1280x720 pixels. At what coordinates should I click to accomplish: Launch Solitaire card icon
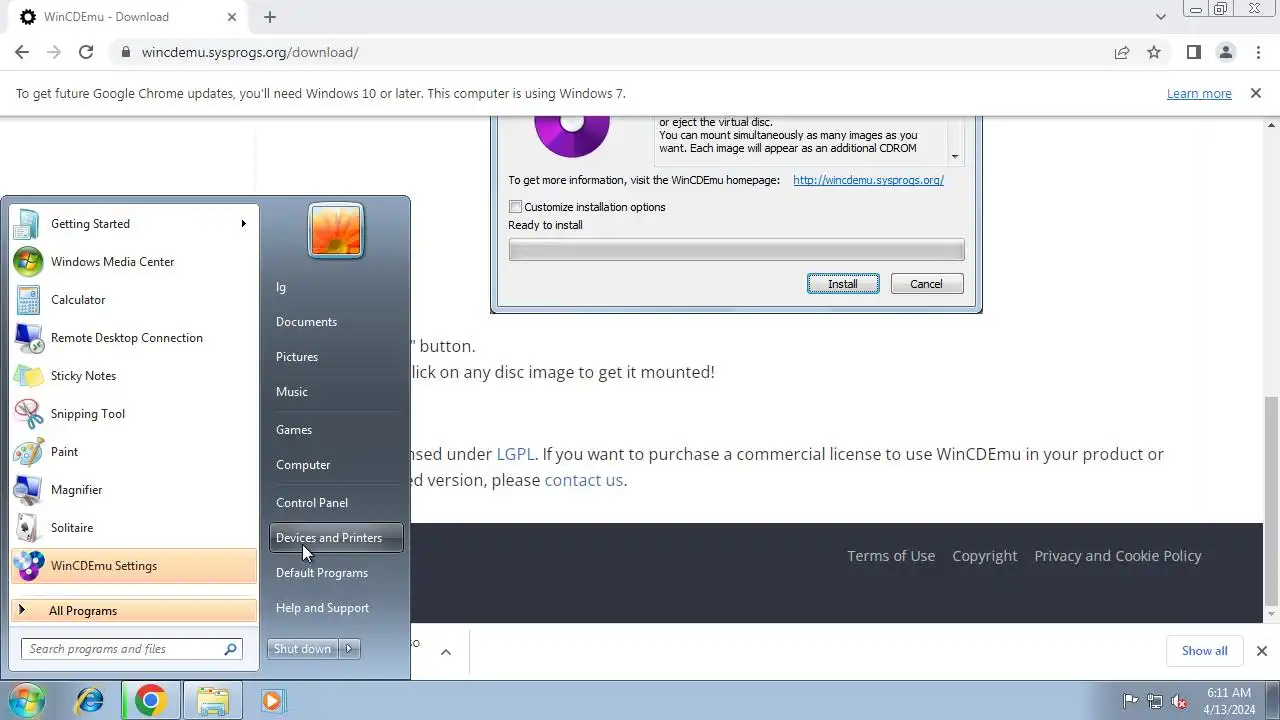pyautogui.click(x=28, y=528)
